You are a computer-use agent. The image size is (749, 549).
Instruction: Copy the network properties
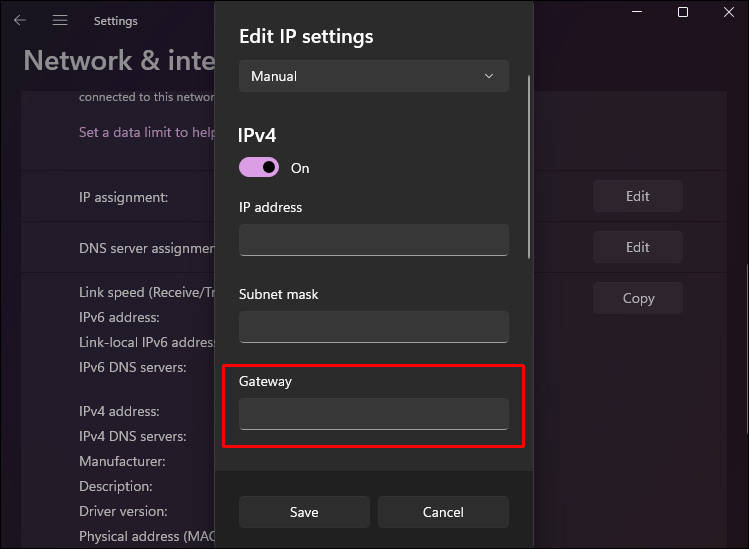[x=637, y=298]
